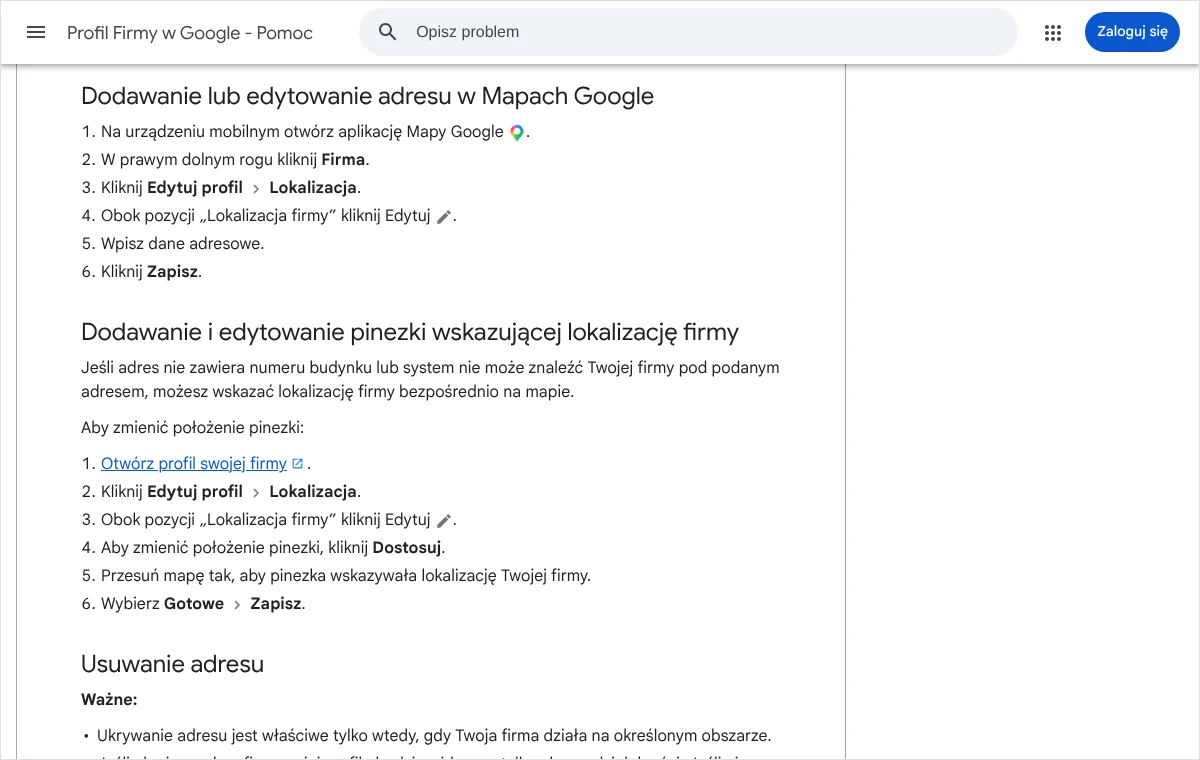Click the bold word 'Firma' in step 2
The height and width of the screenshot is (760, 1200).
(x=343, y=160)
